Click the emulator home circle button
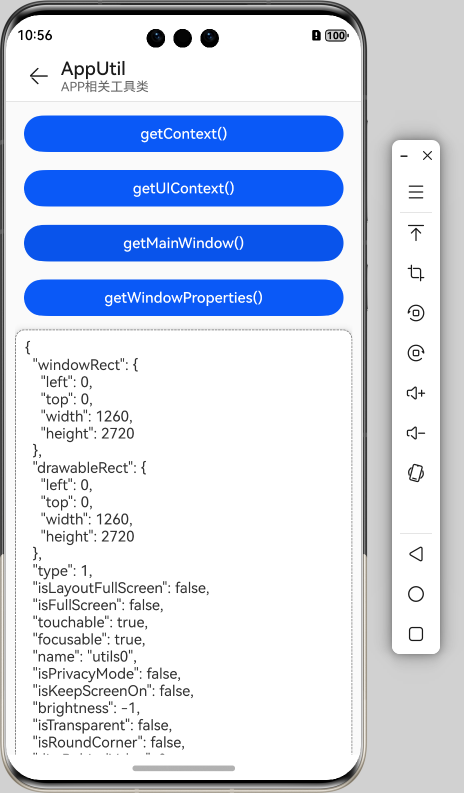The width and height of the screenshot is (464, 793). click(416, 594)
